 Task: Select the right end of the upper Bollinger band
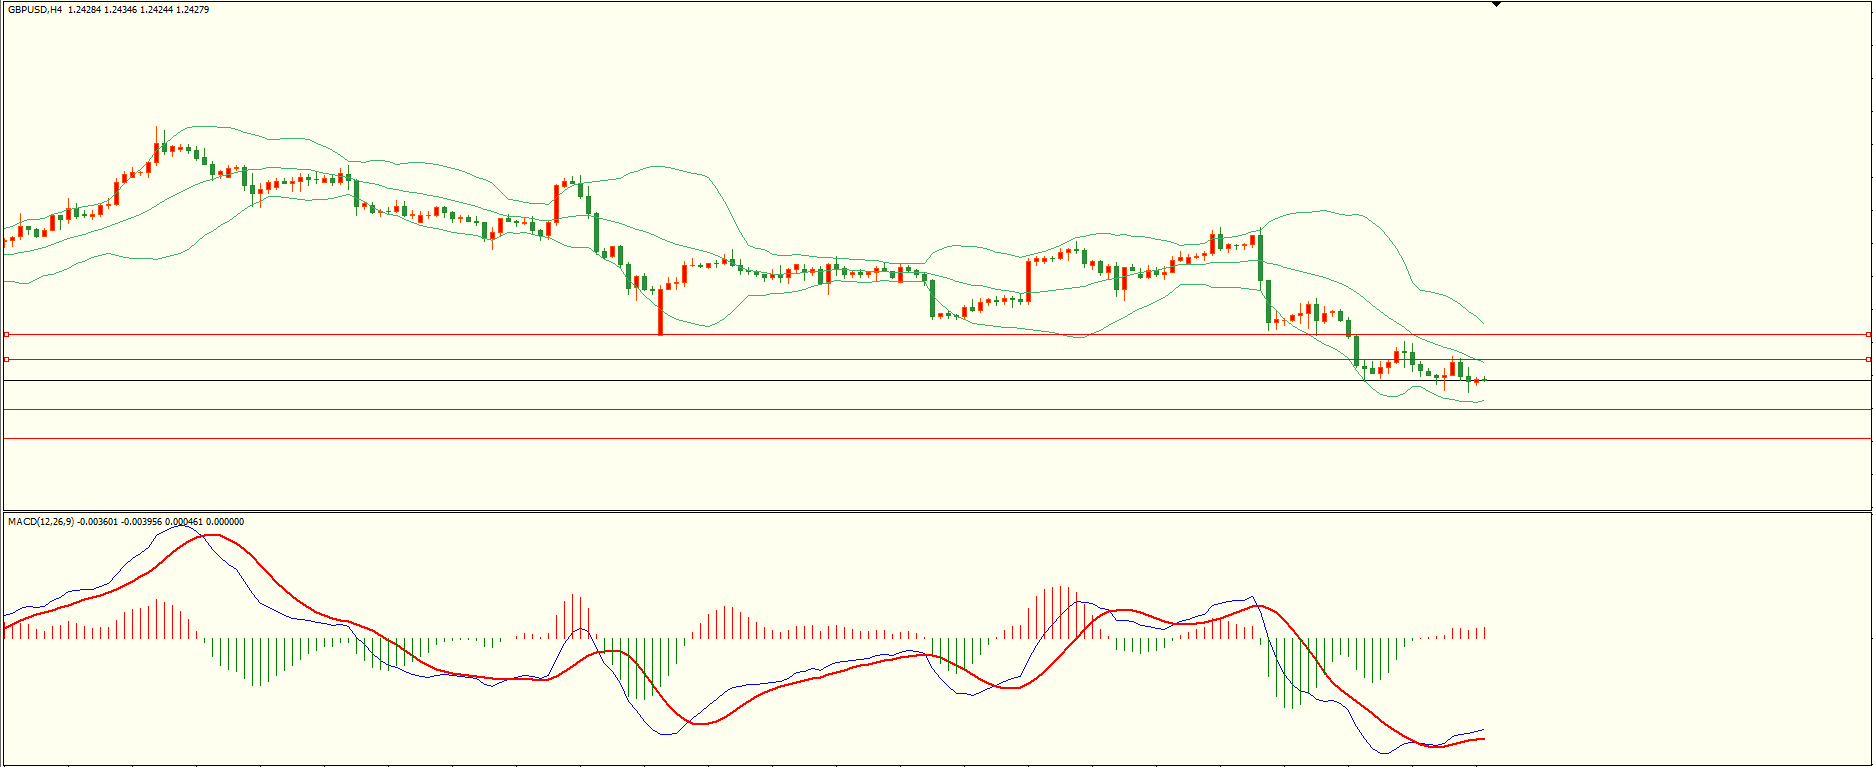click(x=1483, y=324)
